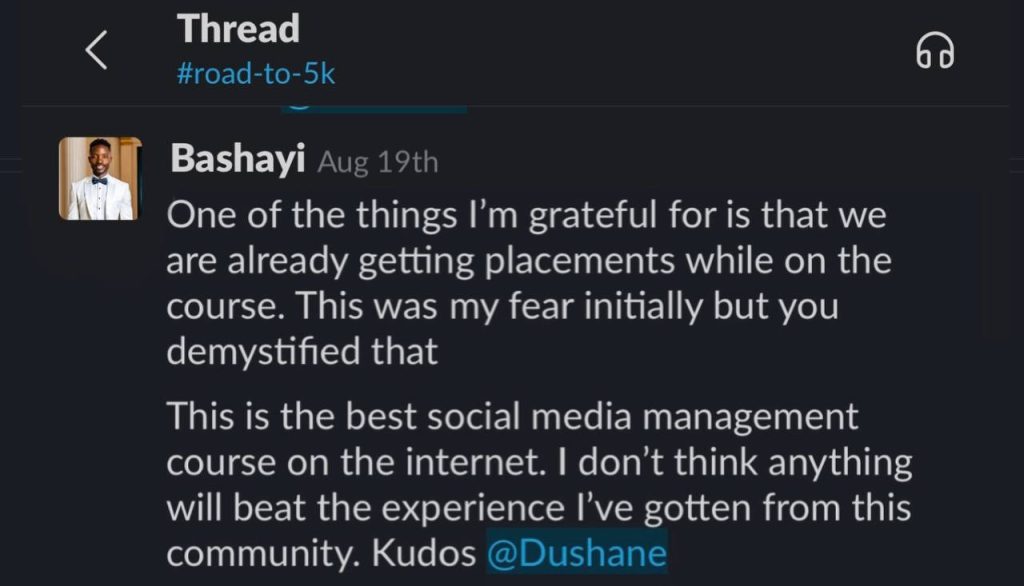1024x586 pixels.
Task: Click the text "demystified that"
Action: (302, 352)
